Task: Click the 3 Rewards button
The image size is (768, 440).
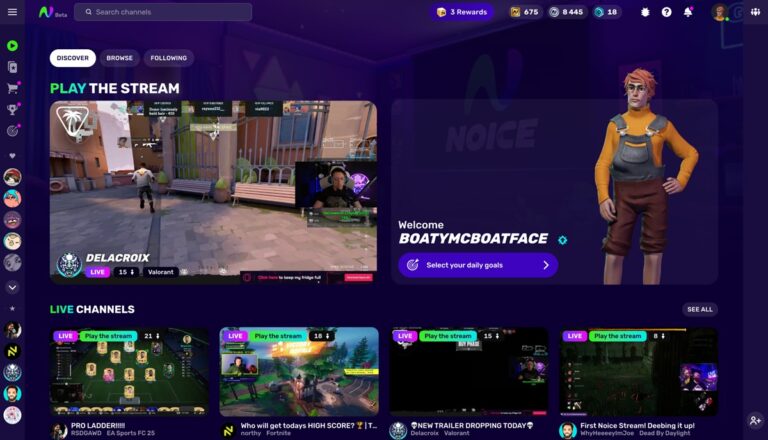Action: pos(462,12)
